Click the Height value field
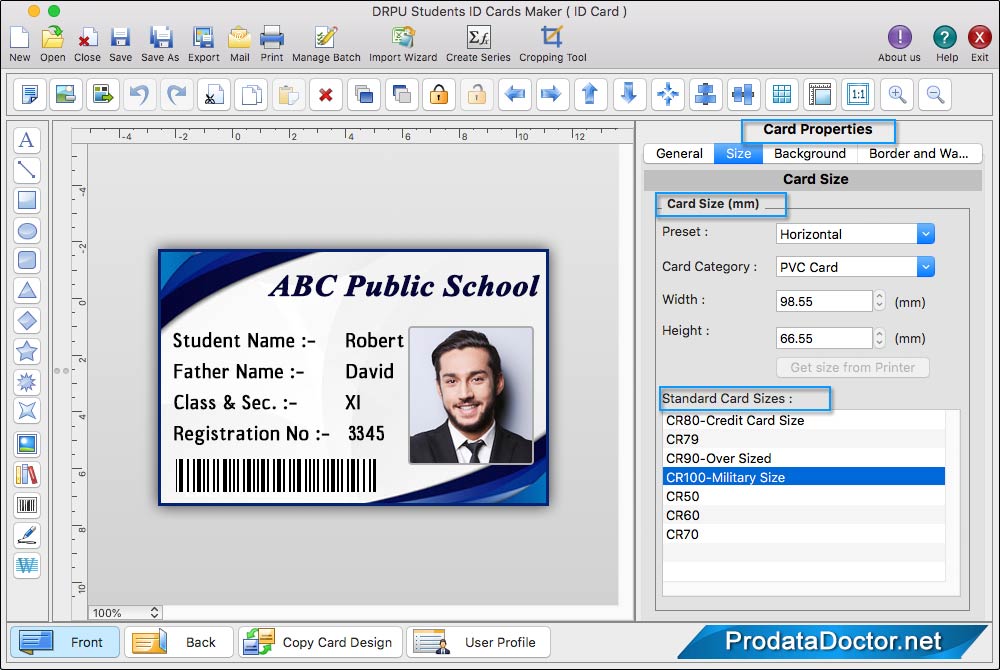1000x670 pixels. tap(824, 339)
